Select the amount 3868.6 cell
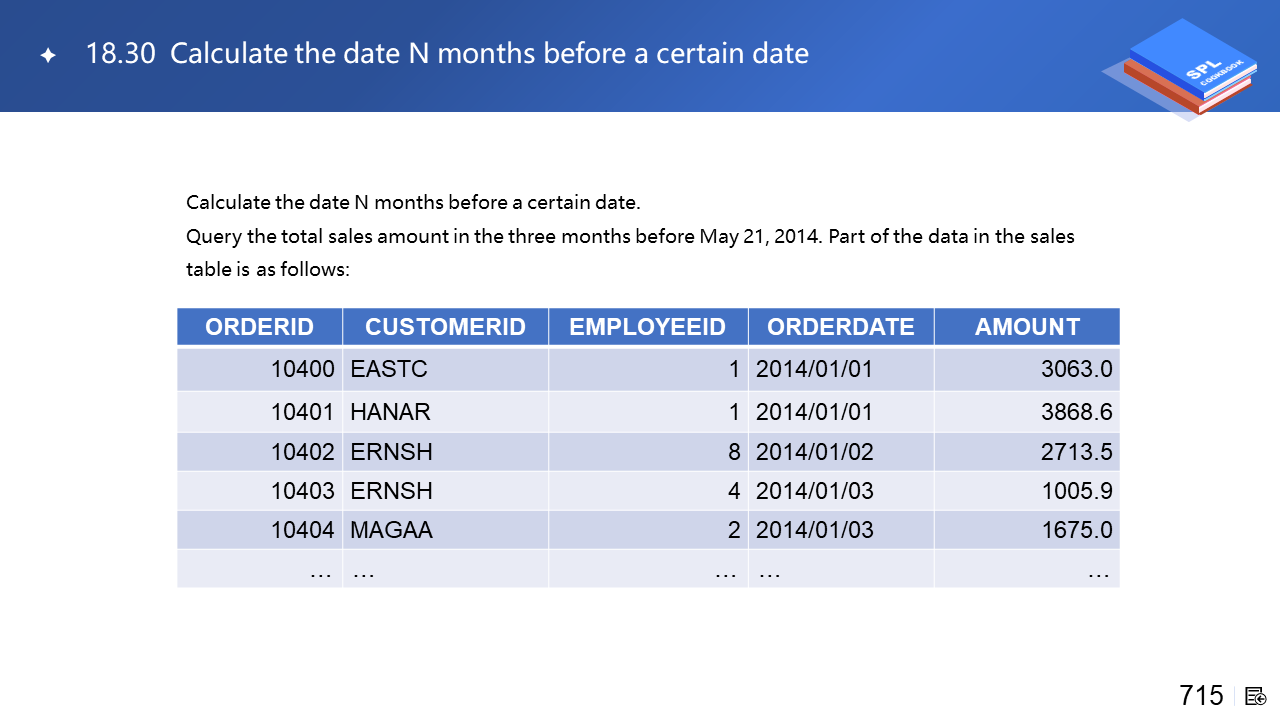The width and height of the screenshot is (1280, 720). click(1076, 412)
